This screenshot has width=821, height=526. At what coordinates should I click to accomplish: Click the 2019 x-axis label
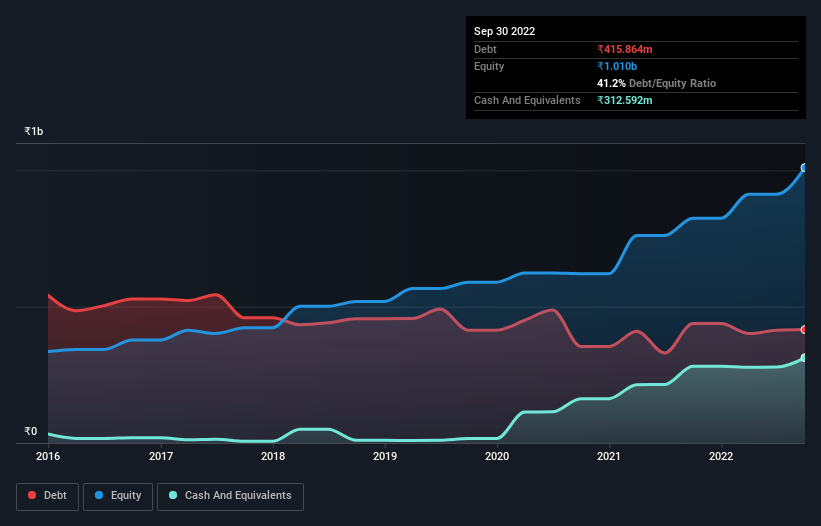pyautogui.click(x=385, y=456)
